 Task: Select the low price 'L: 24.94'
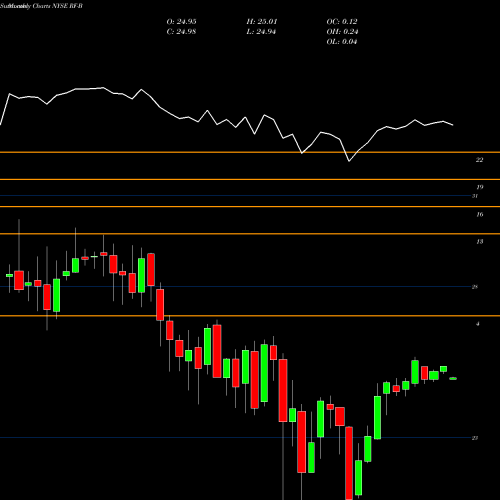pyautogui.click(x=261, y=32)
